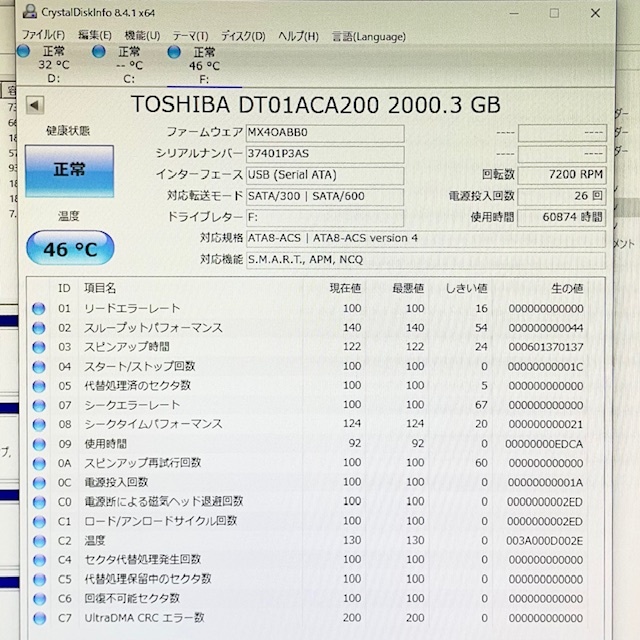Viewport: 640px width, 640px height.
Task: Open the 機能(U) menu
Action: point(142,36)
